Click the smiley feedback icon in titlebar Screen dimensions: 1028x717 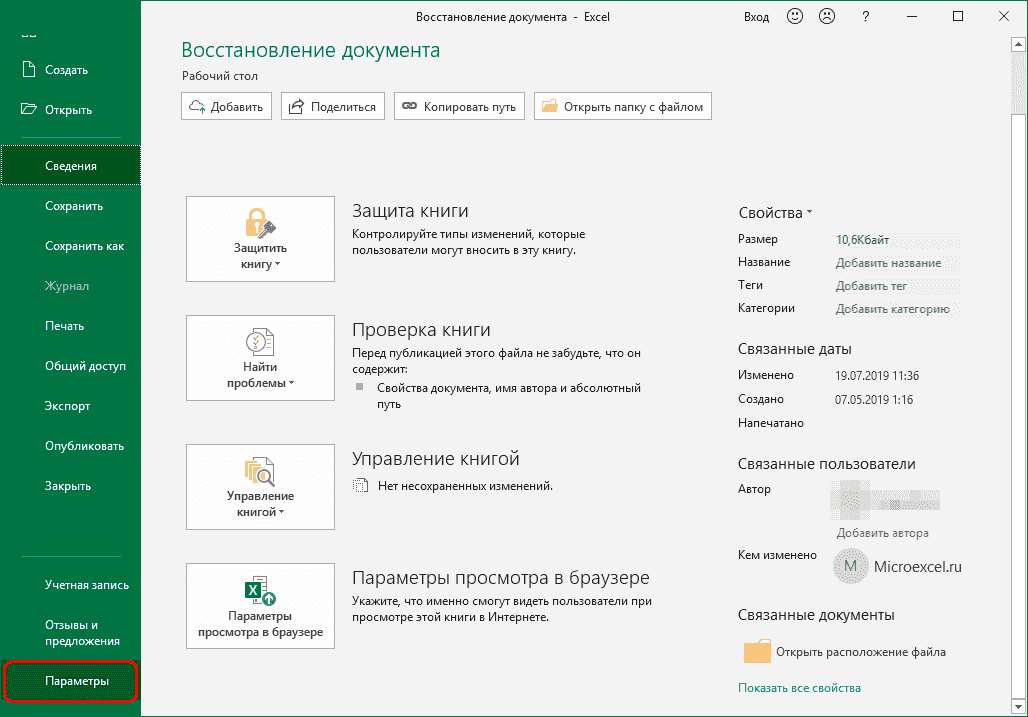coord(794,16)
